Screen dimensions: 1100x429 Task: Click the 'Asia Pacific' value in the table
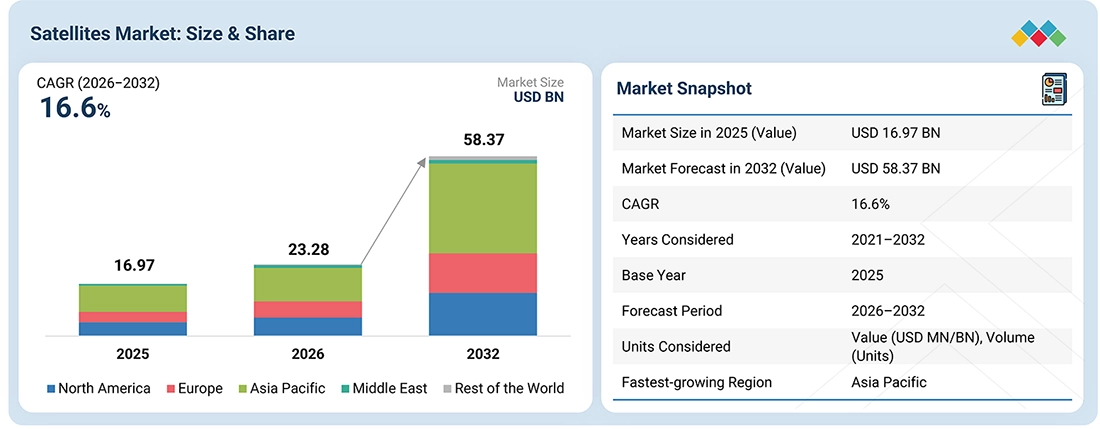click(889, 382)
